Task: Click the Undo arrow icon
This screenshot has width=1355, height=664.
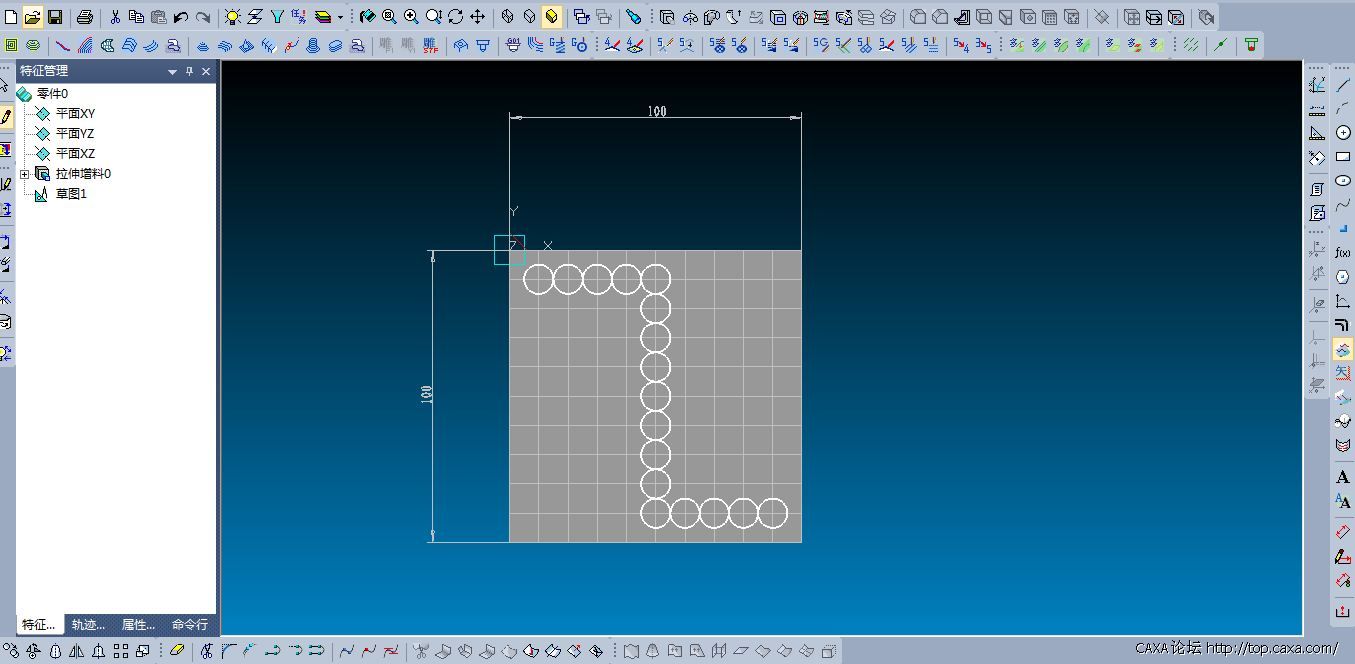Action: click(180, 17)
